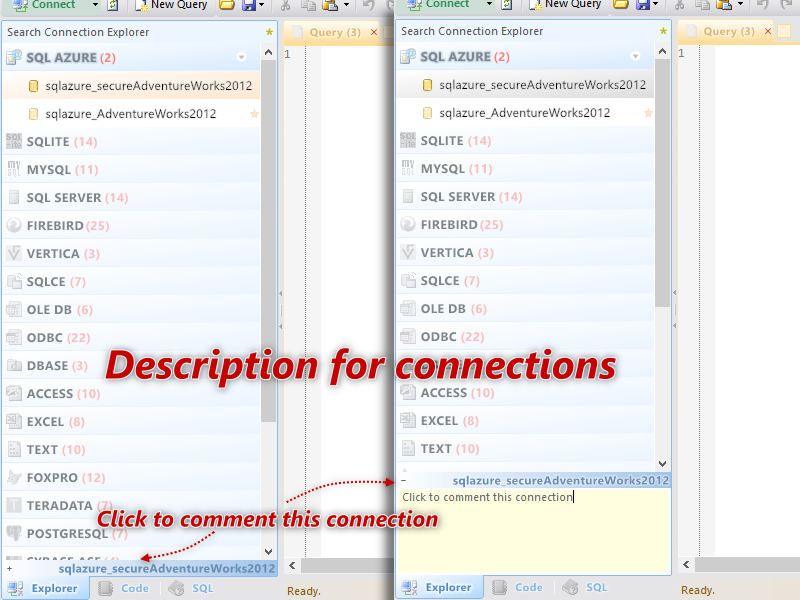Image resolution: width=800 pixels, height=600 pixels.
Task: Click the database icon beside sqlazure_AdventureWorks2012 in the left explorer
Action: coord(33,113)
